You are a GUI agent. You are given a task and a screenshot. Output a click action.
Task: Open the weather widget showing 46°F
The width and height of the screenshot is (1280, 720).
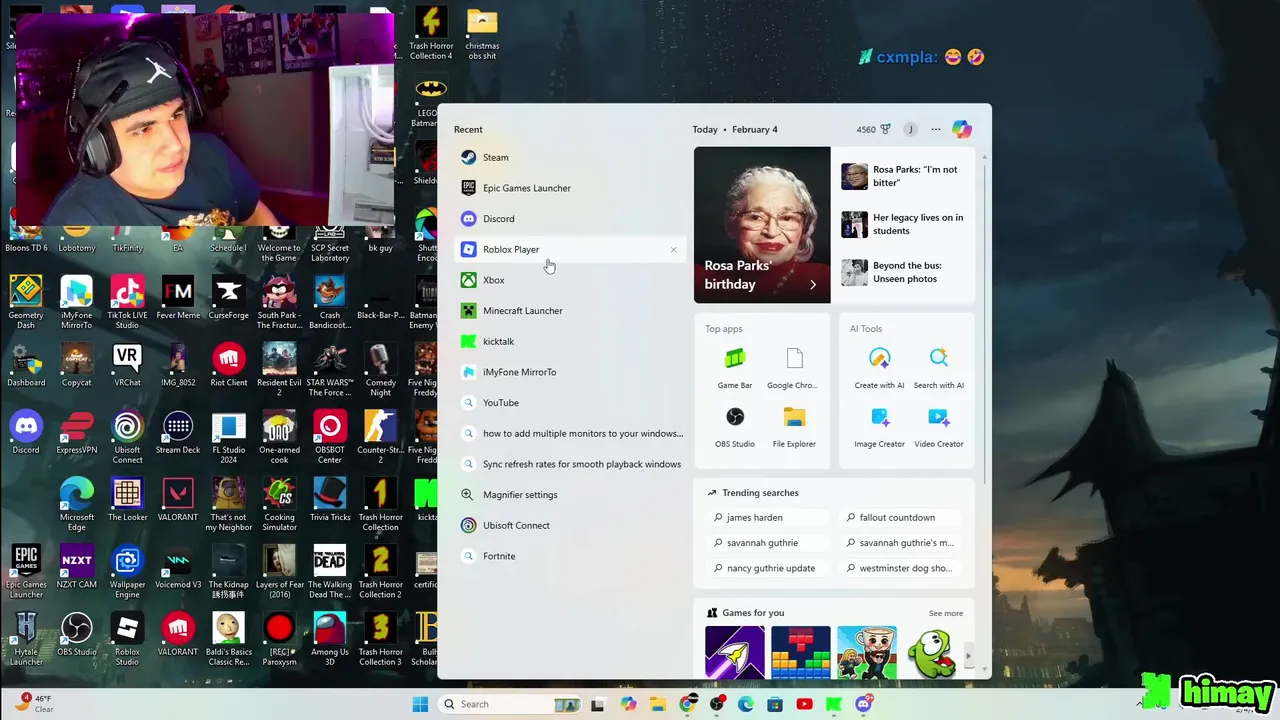click(x=34, y=703)
